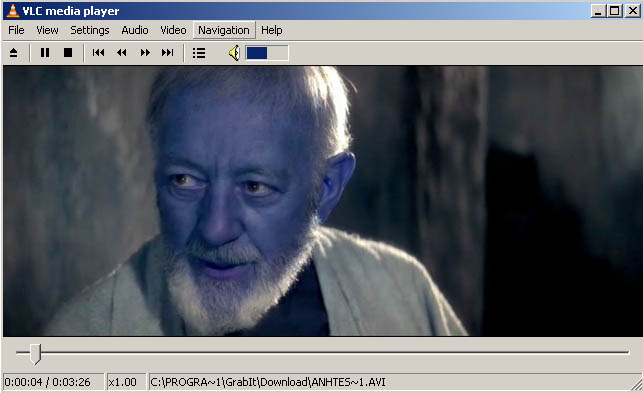Stop playback with the square button
643x393 pixels.
pyautogui.click(x=68, y=53)
